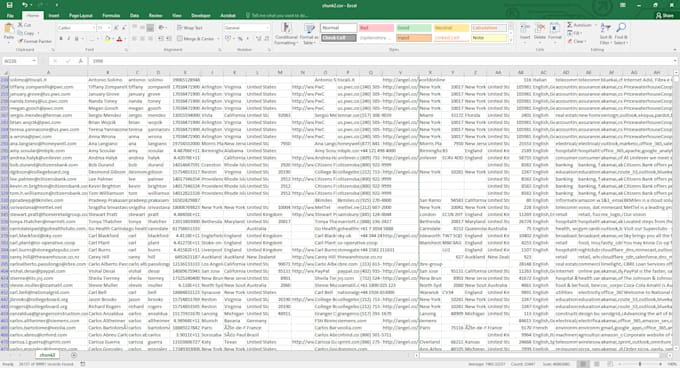Open the font size dropdown
This screenshot has height=368, width=680.
pyautogui.click(x=108, y=28)
